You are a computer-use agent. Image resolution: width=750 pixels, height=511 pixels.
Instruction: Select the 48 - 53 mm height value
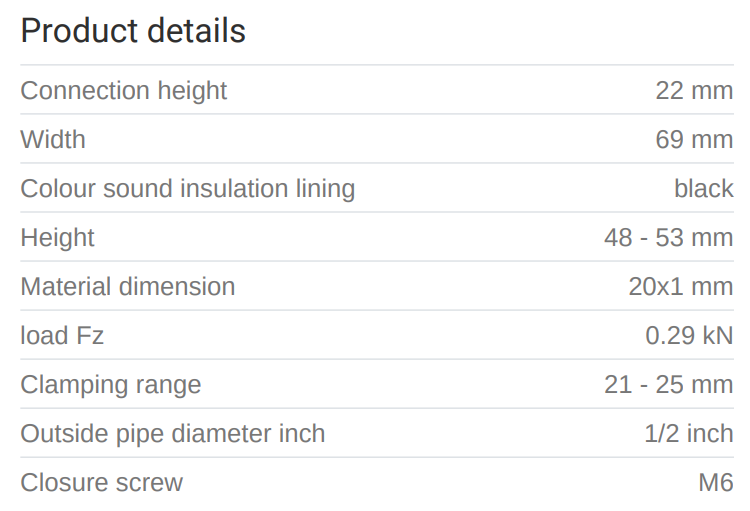(x=668, y=237)
